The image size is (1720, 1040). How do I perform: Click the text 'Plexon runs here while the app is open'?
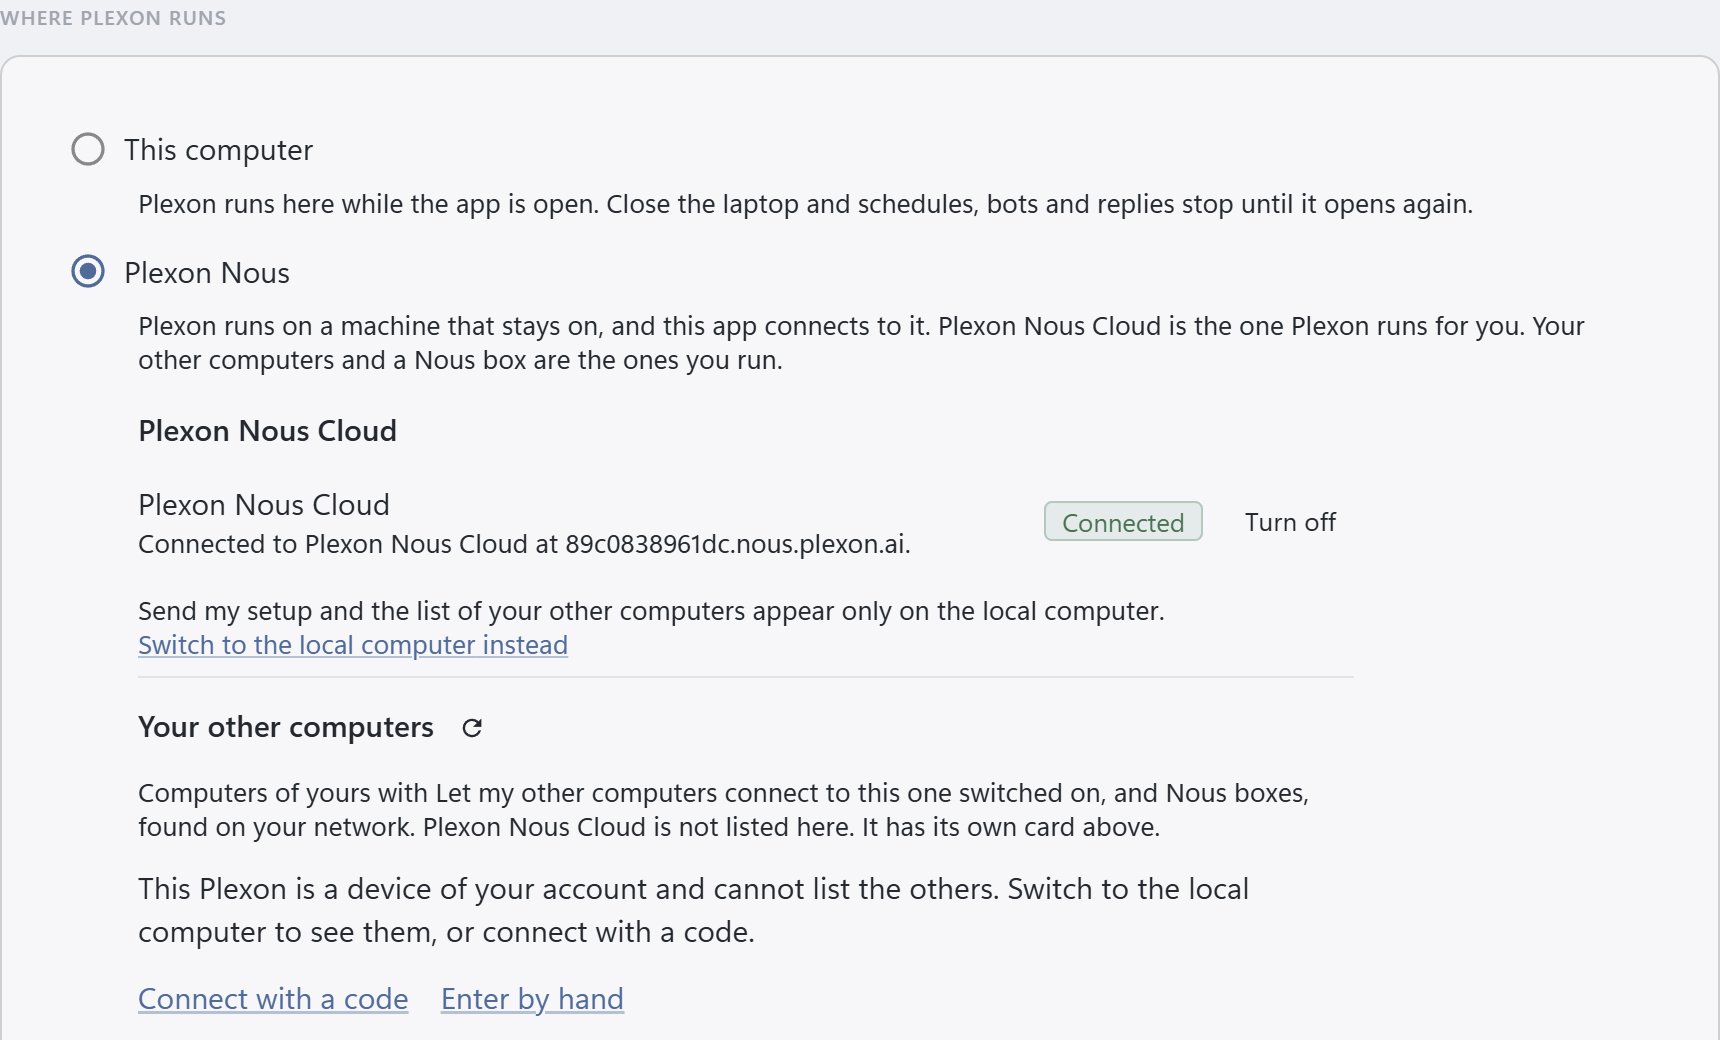pos(368,204)
